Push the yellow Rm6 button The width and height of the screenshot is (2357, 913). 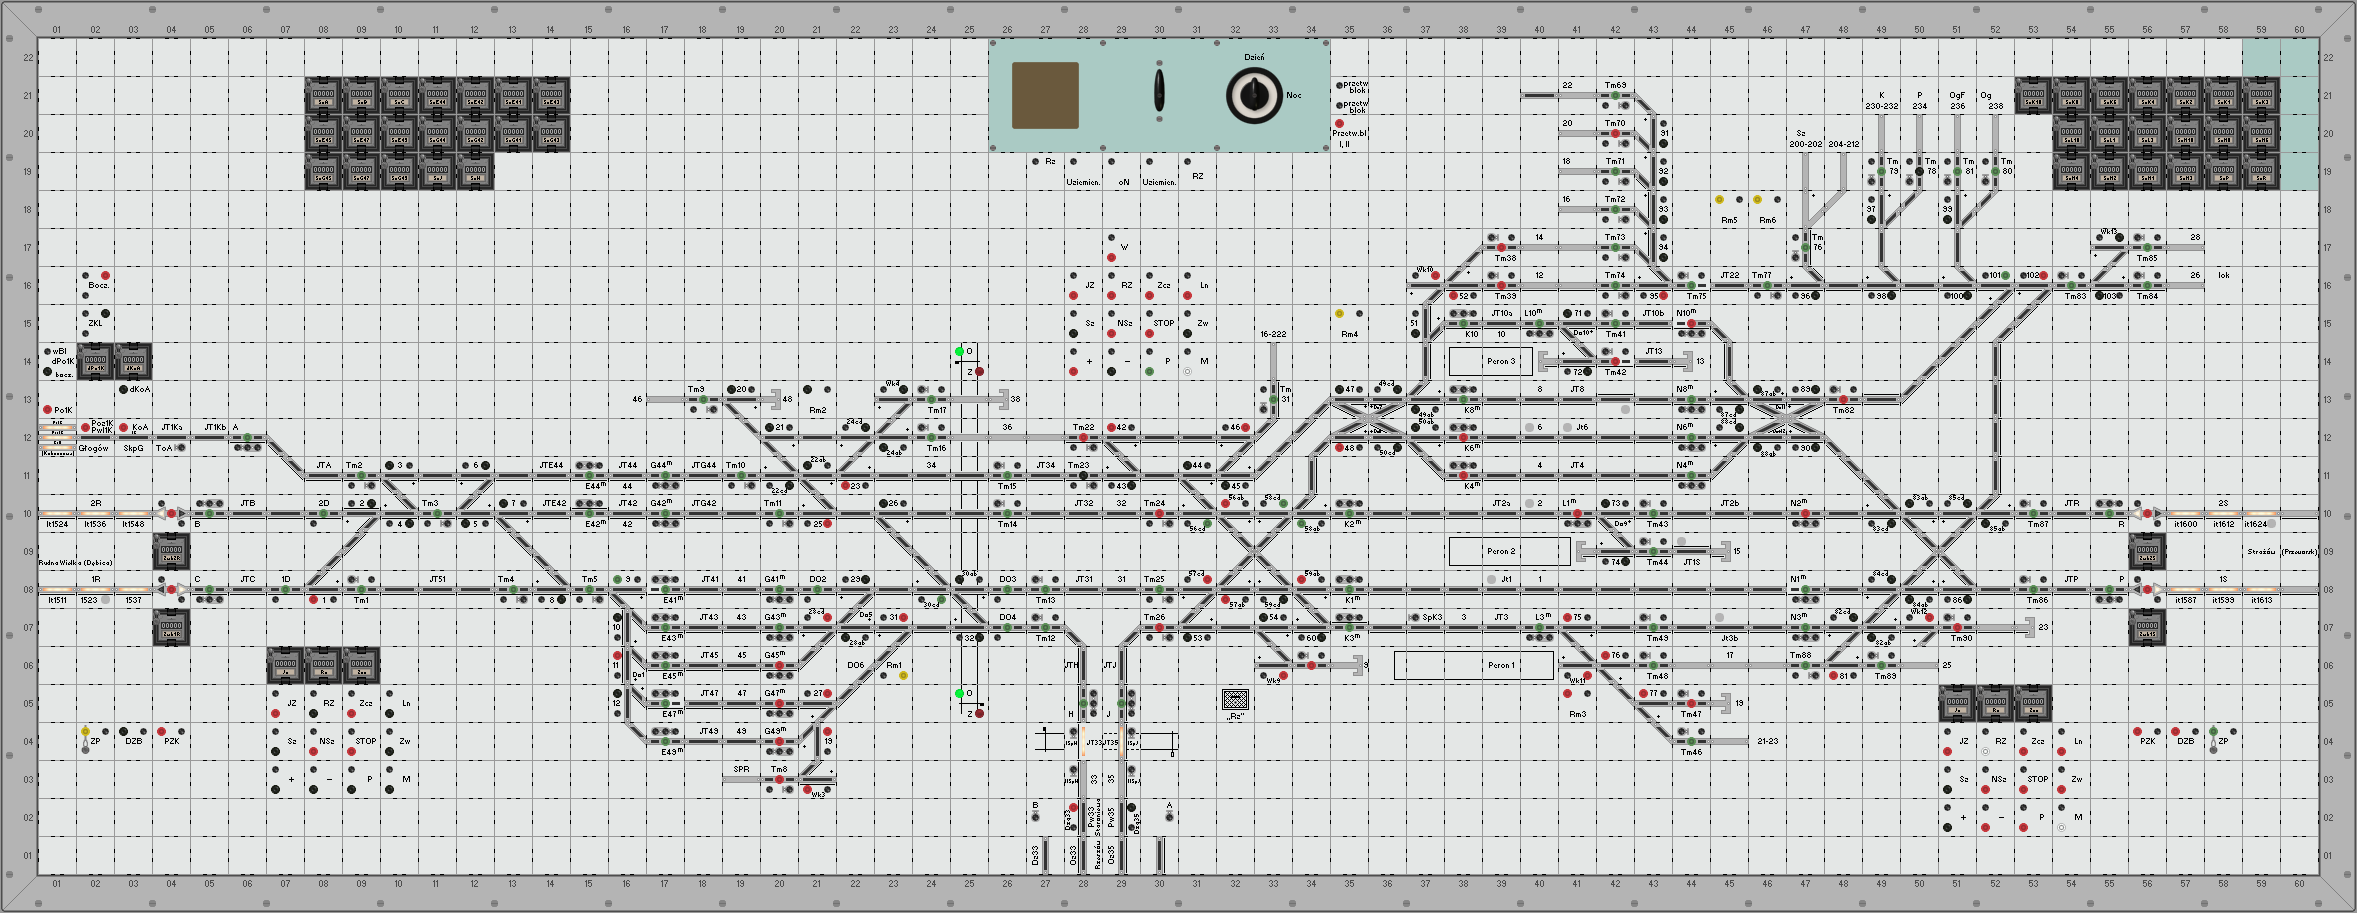point(1758,200)
